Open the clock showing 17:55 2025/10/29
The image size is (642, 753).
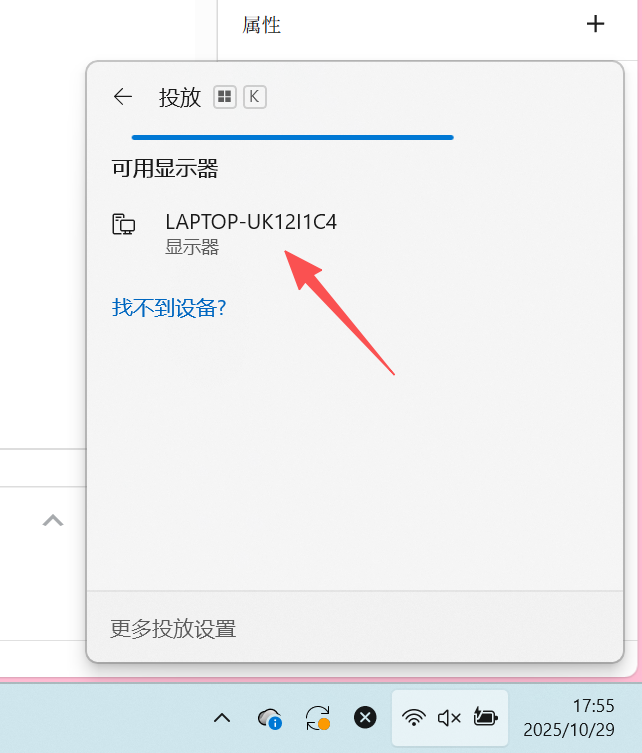coord(569,718)
